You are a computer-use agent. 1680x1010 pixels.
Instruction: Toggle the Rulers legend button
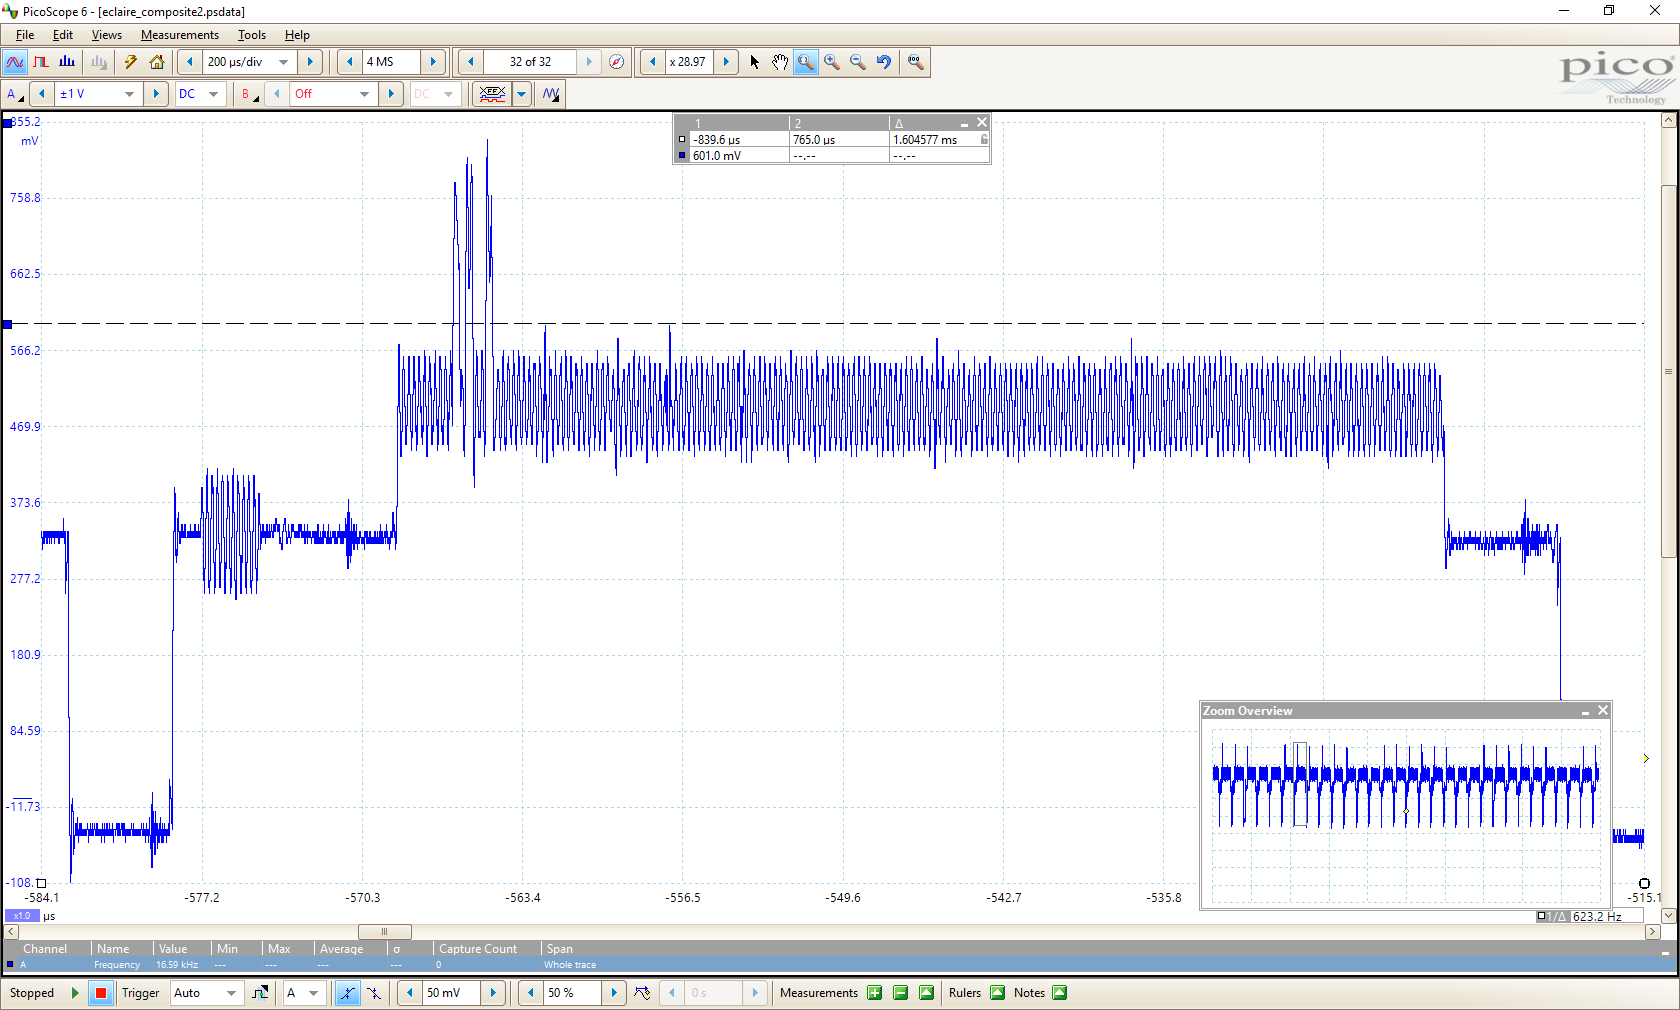[x=997, y=993]
